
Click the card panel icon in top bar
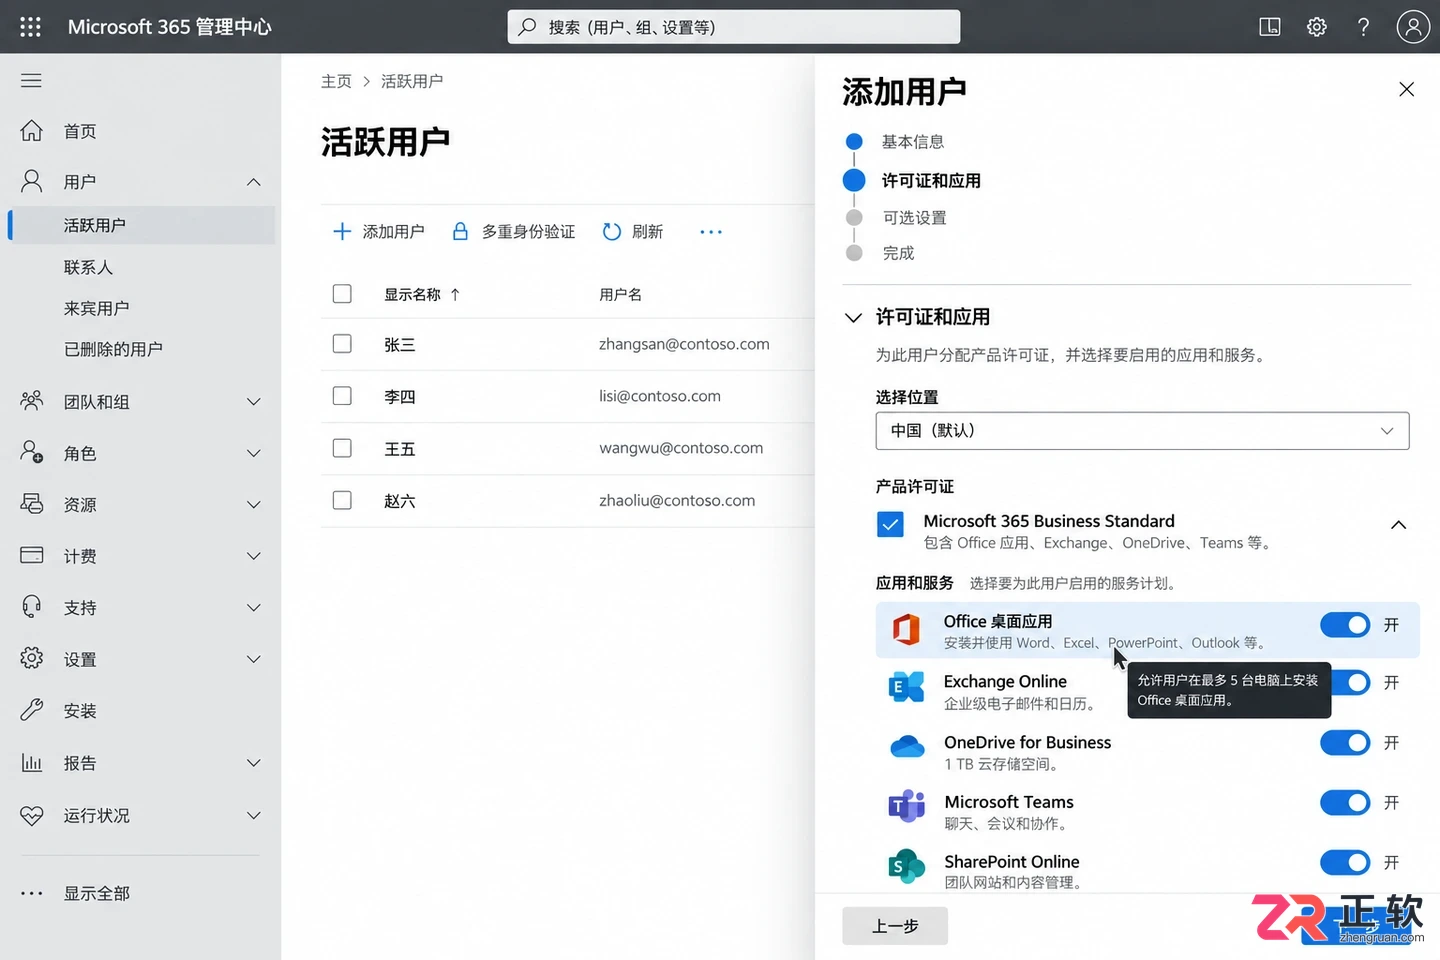[1270, 27]
